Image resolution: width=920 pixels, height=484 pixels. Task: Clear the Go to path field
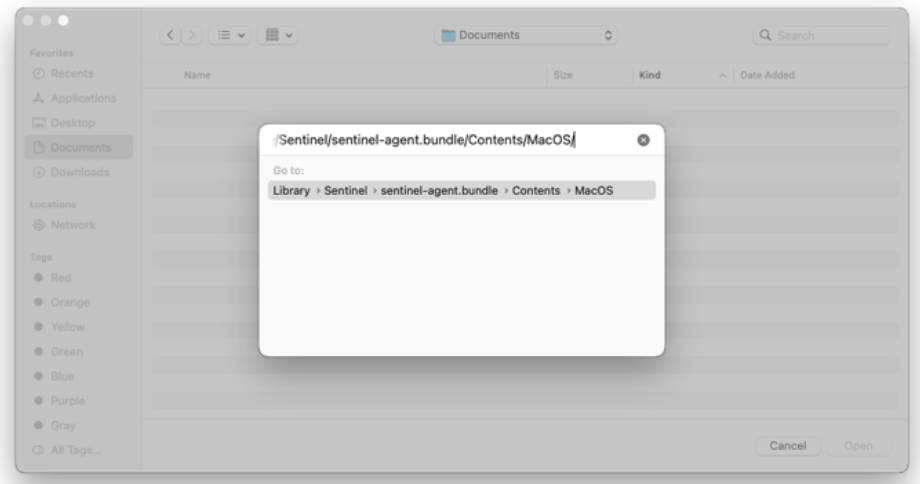point(643,140)
